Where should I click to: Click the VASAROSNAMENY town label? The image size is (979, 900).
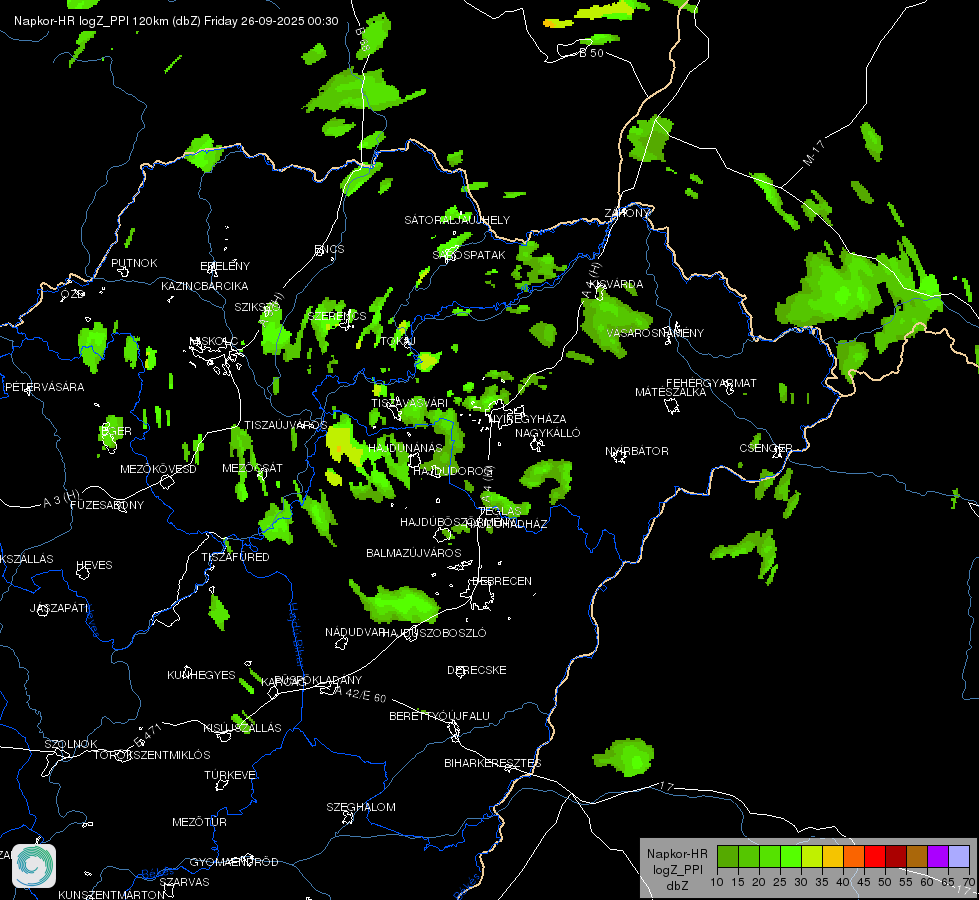click(x=655, y=333)
